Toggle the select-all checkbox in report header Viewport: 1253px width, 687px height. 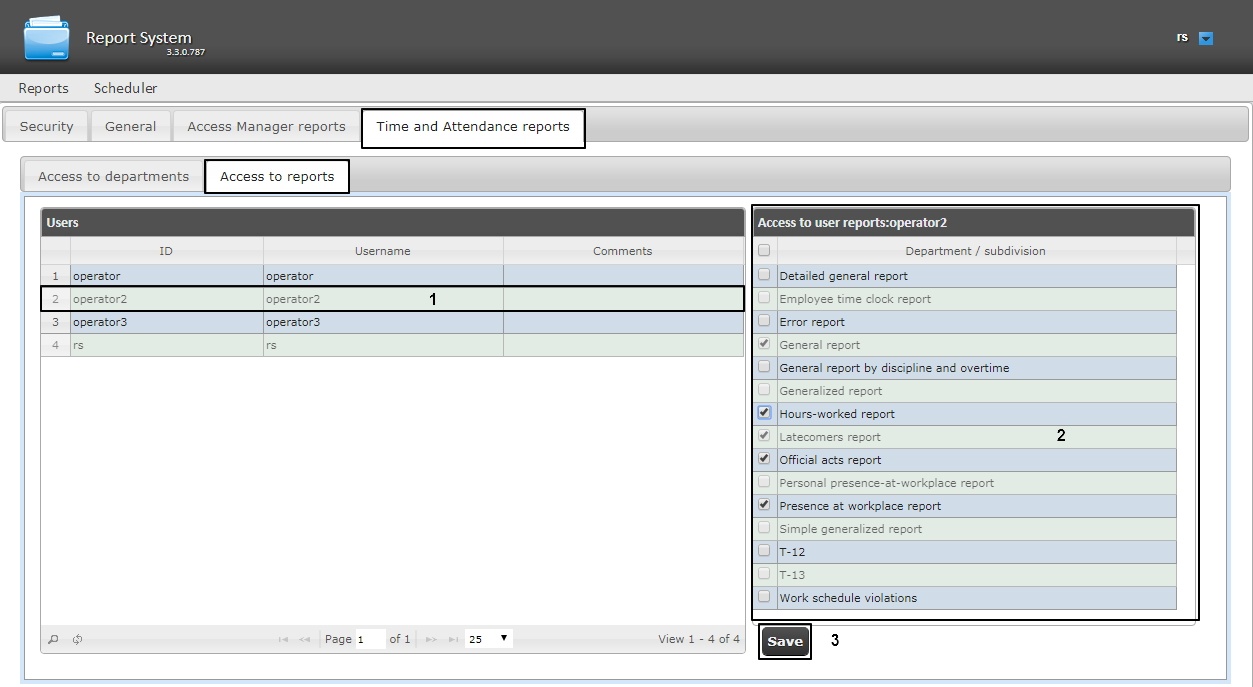coord(765,251)
